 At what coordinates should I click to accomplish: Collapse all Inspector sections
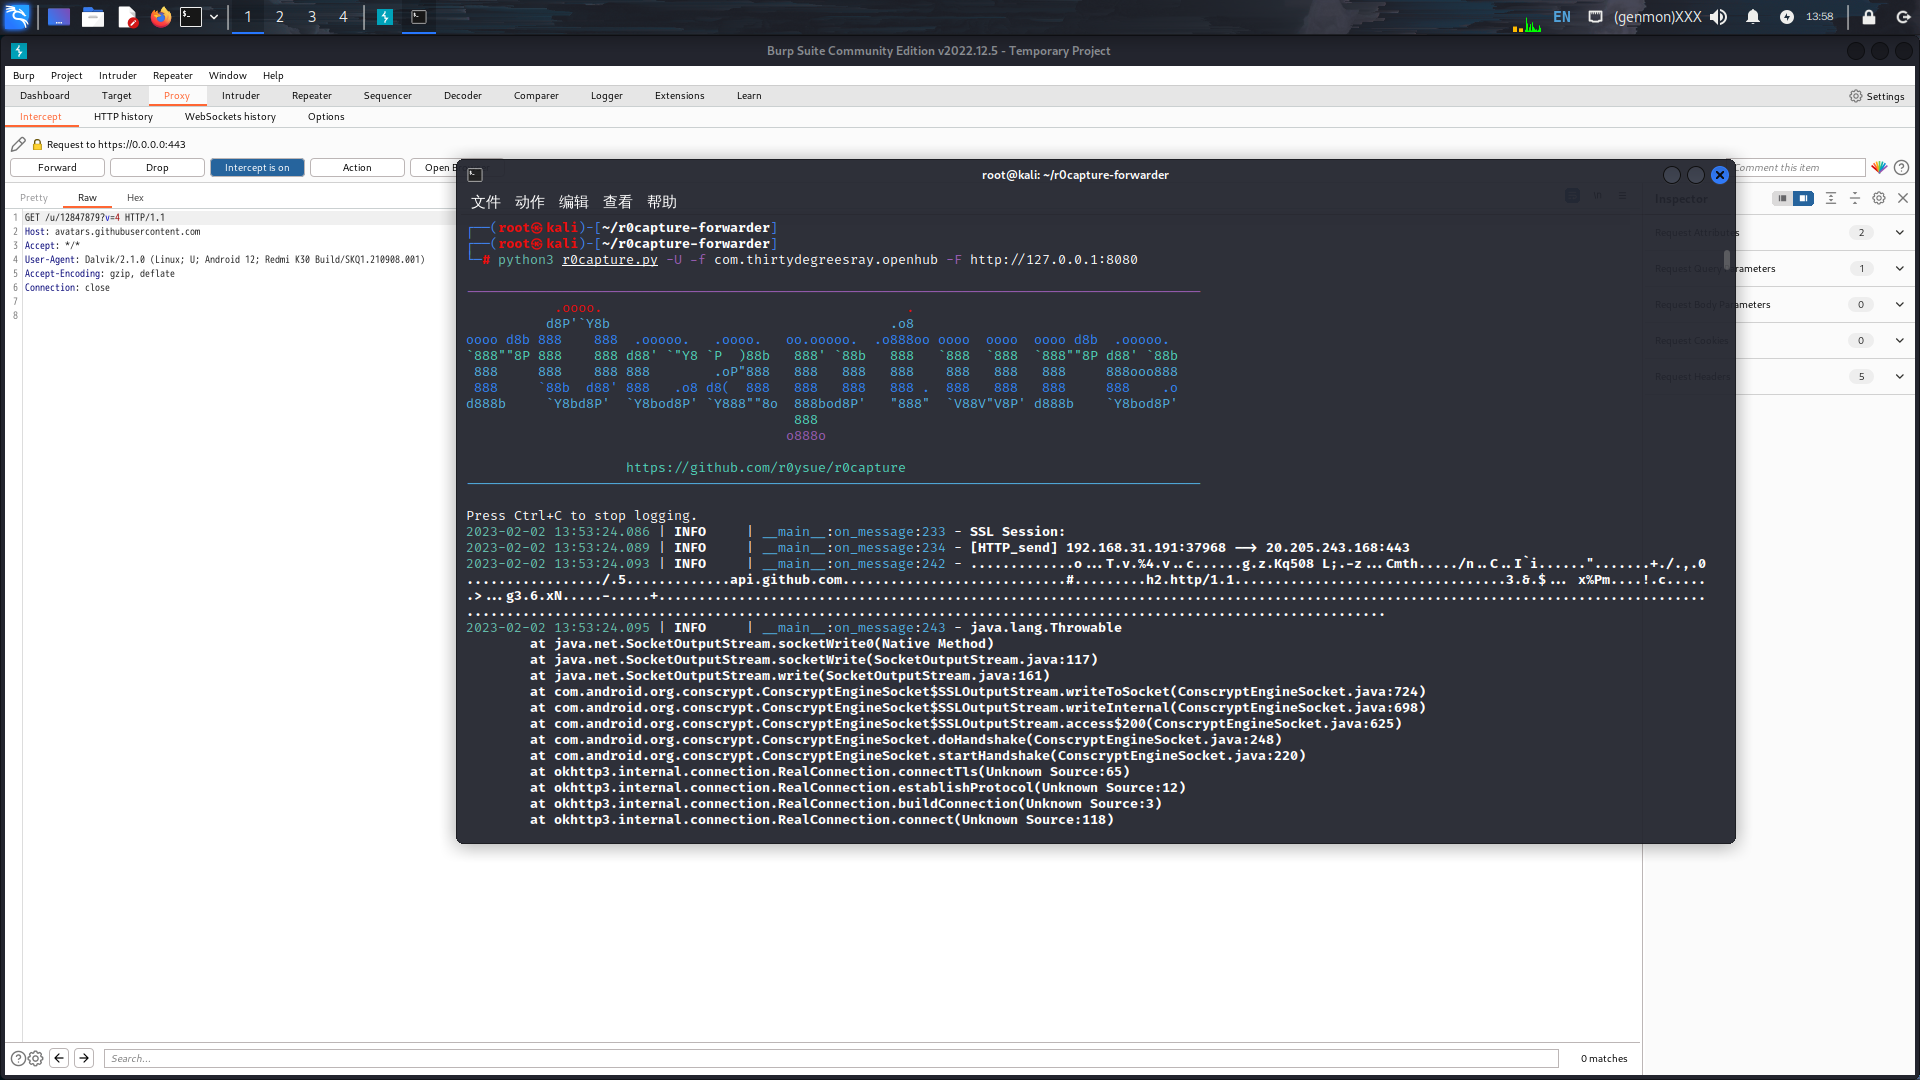click(1855, 198)
